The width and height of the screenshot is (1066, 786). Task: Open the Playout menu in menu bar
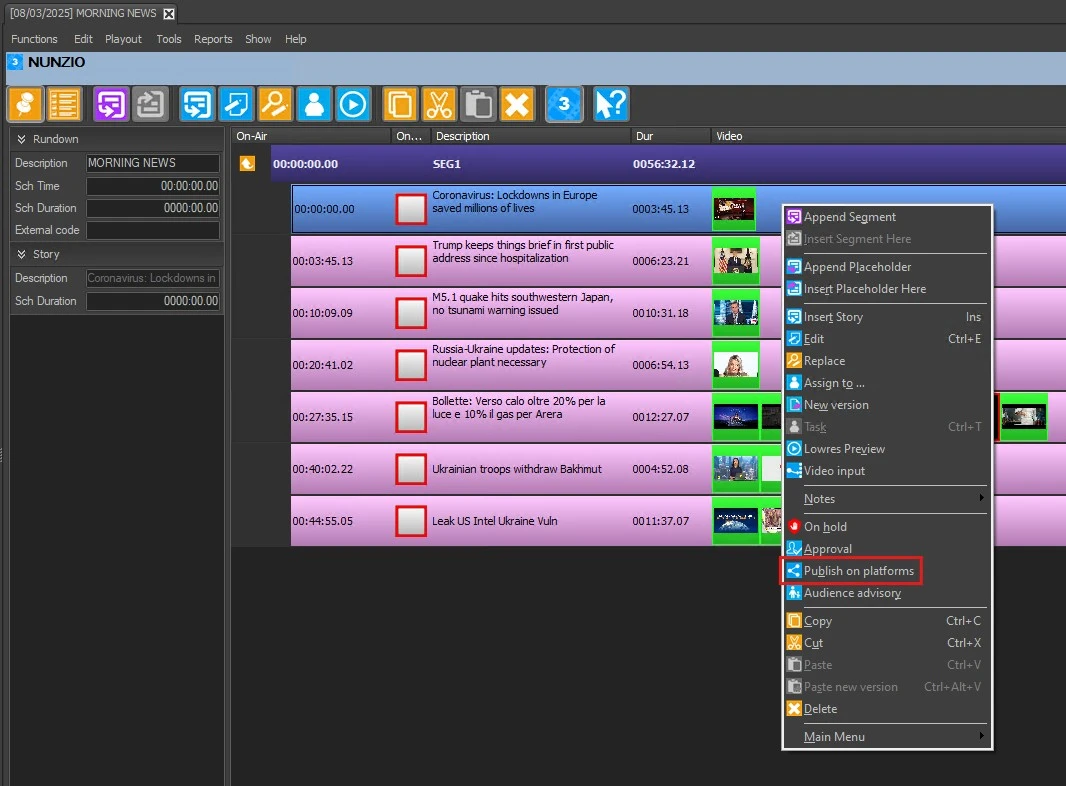click(124, 39)
